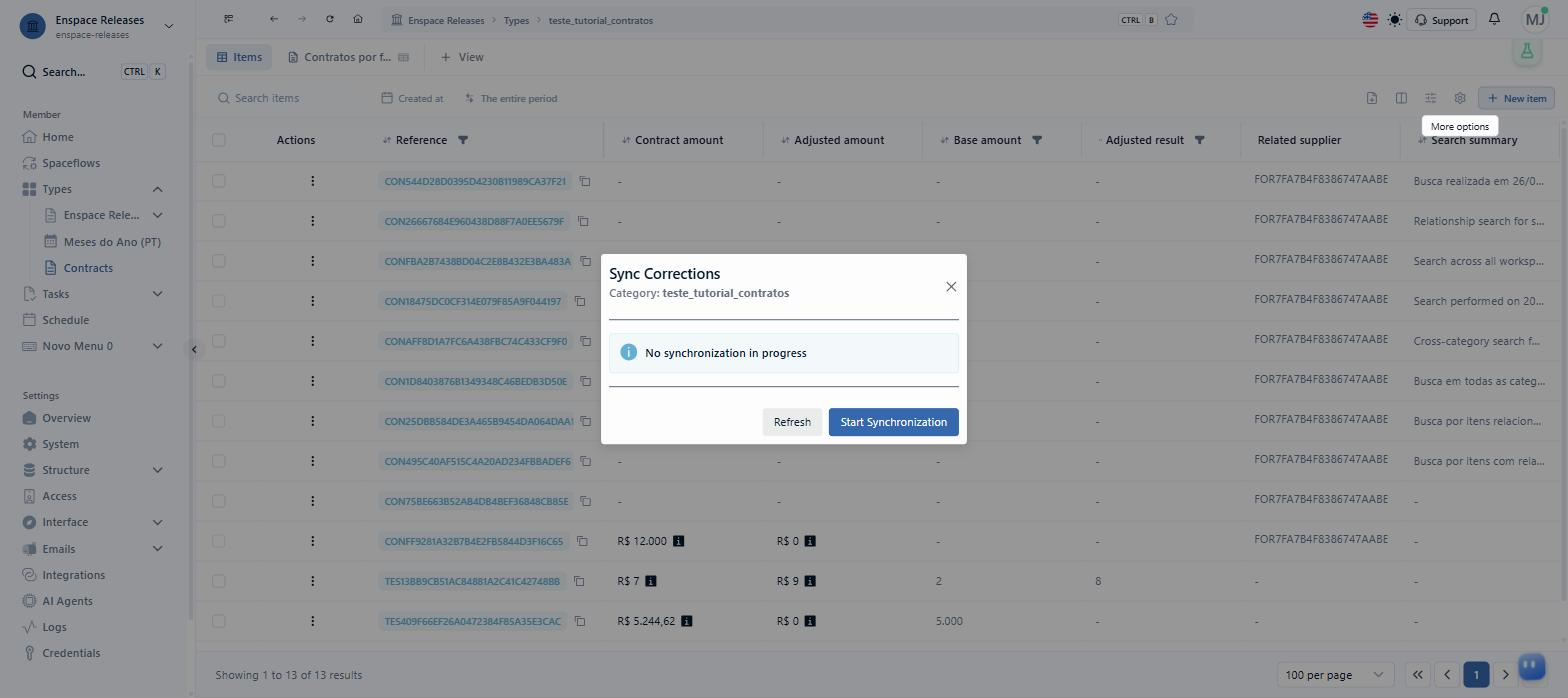This screenshot has height=698, width=1568.
Task: Go to page 1 pagination button
Action: click(x=1476, y=675)
